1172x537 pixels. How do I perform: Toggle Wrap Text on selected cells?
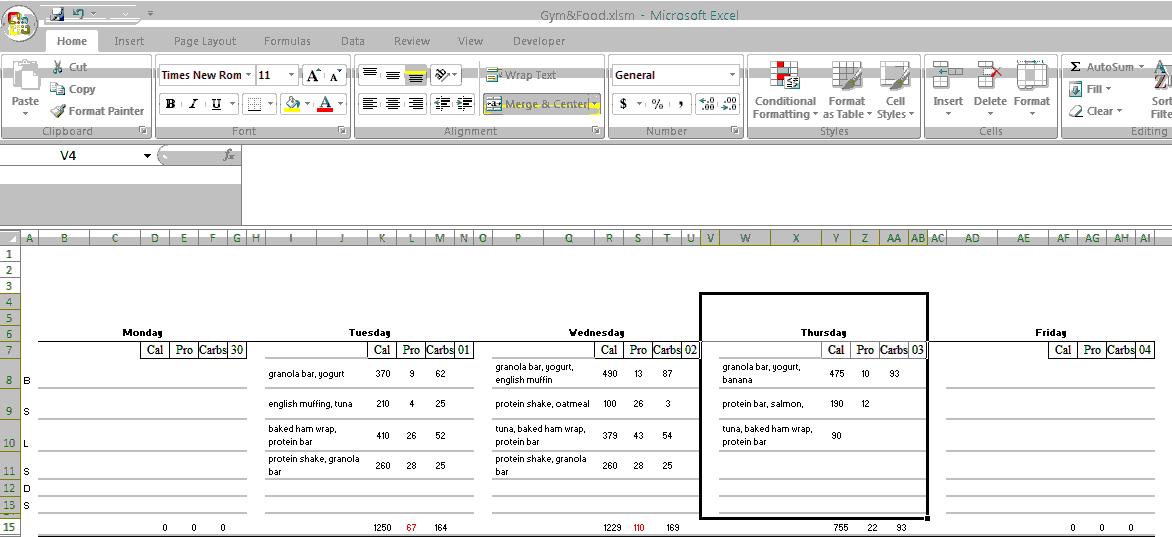pyautogui.click(x=521, y=75)
